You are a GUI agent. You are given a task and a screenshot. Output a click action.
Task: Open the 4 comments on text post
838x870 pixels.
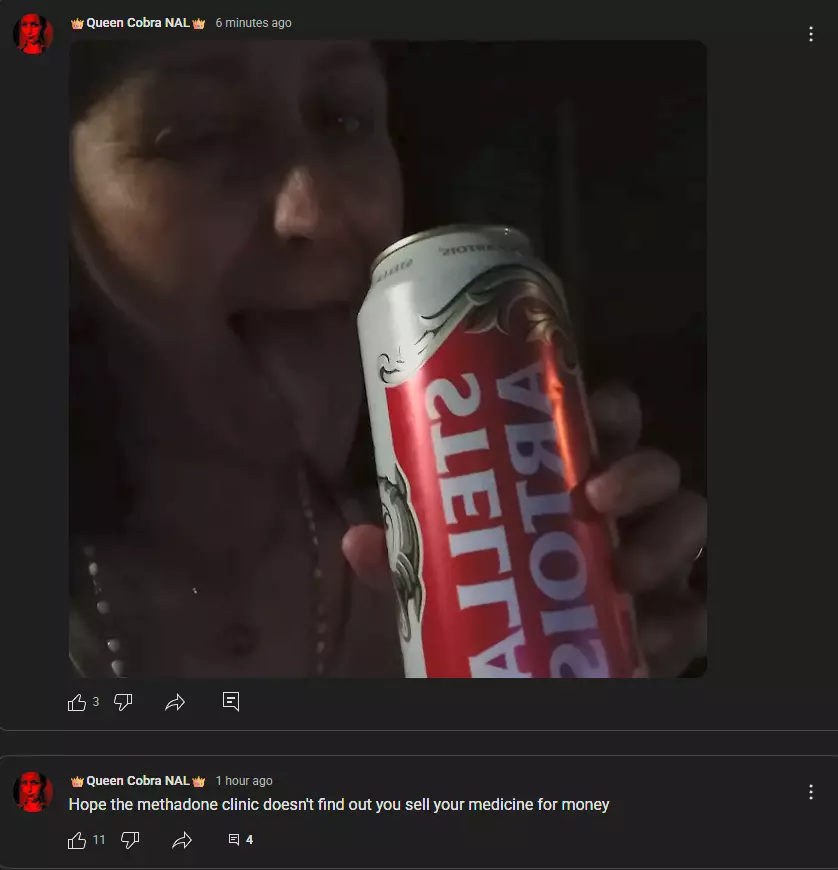click(x=241, y=839)
